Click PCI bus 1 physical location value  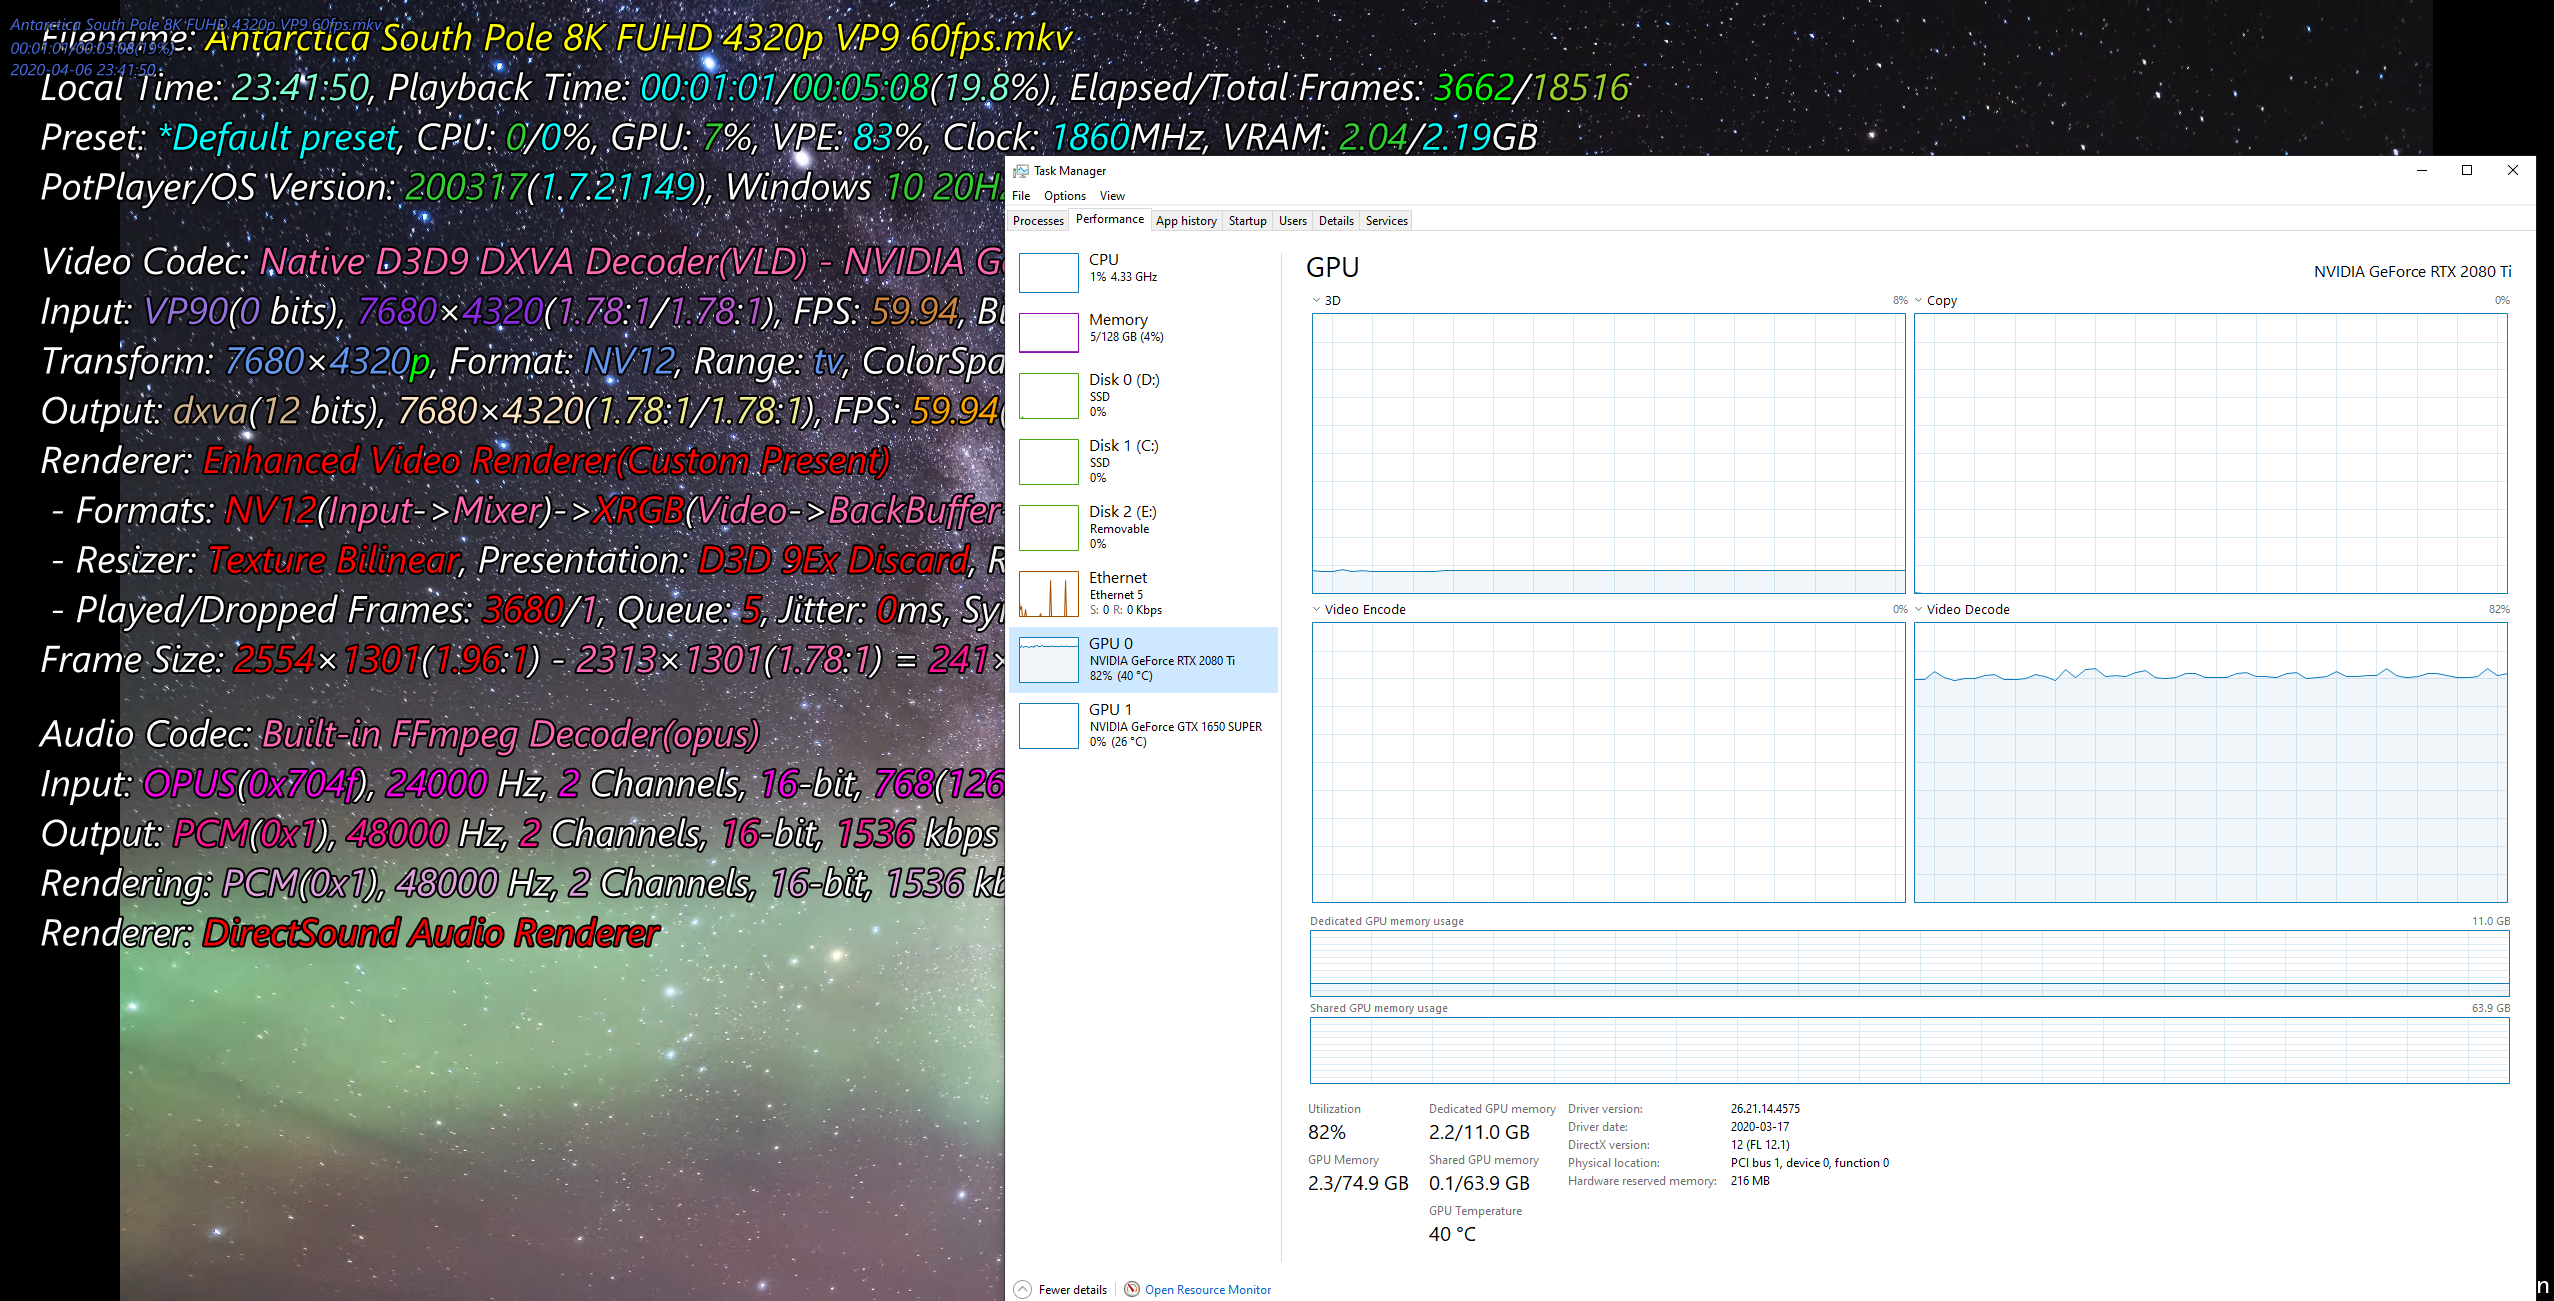(1809, 1162)
